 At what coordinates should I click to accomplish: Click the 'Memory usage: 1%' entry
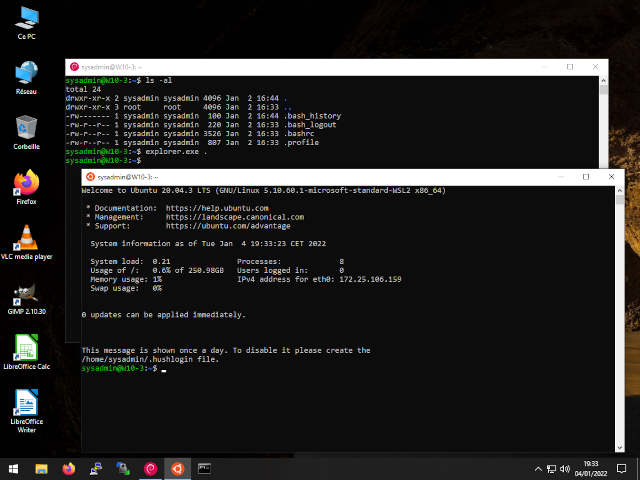pos(126,279)
